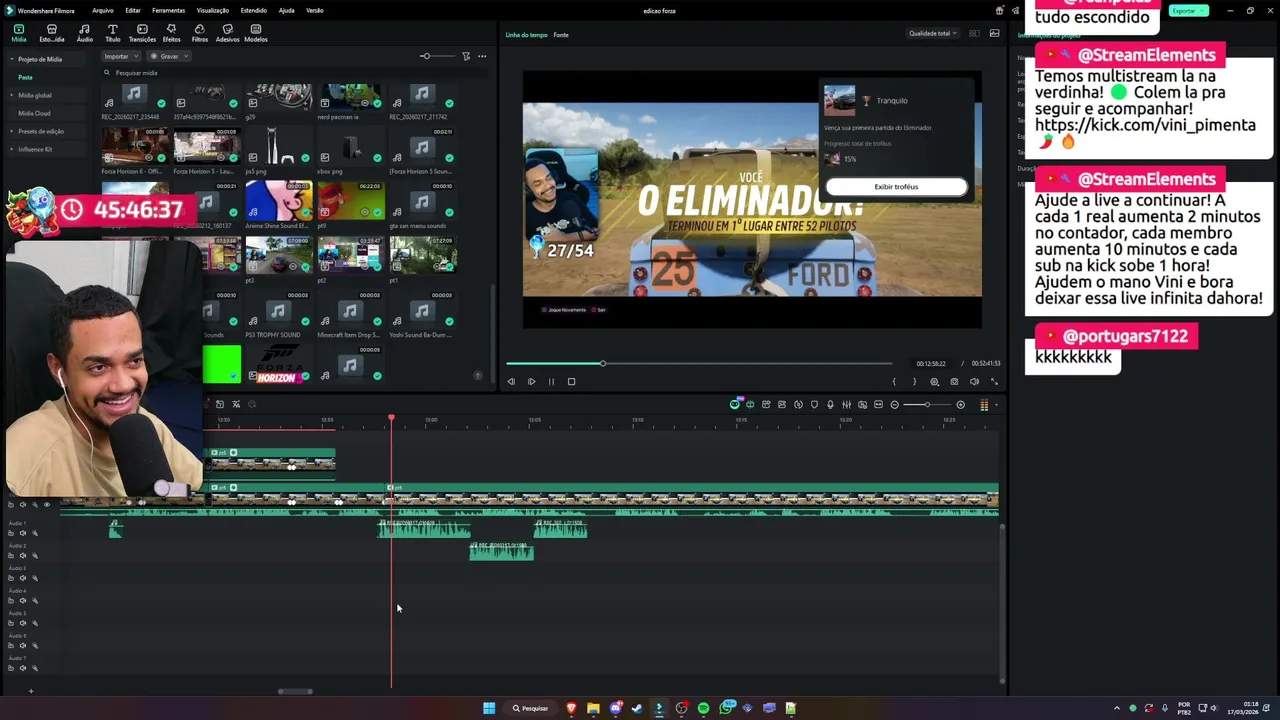
Task: Seek using the preview progress bar handle
Action: click(x=603, y=363)
